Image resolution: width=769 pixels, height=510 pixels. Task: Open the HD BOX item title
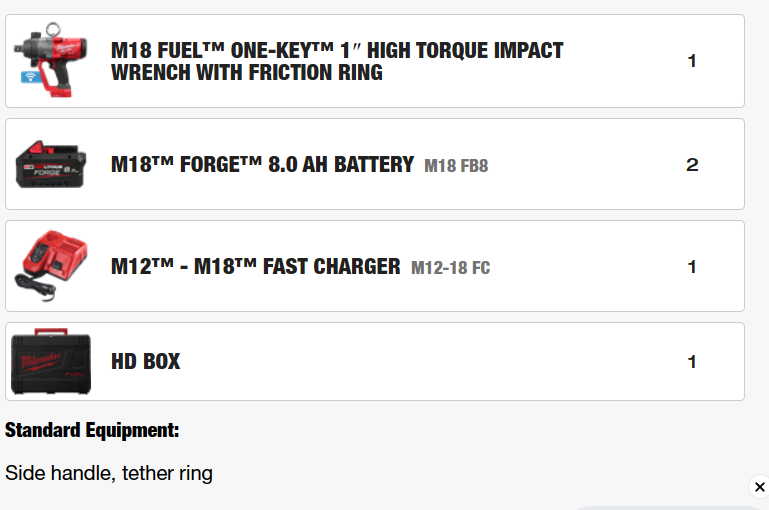[x=146, y=361]
